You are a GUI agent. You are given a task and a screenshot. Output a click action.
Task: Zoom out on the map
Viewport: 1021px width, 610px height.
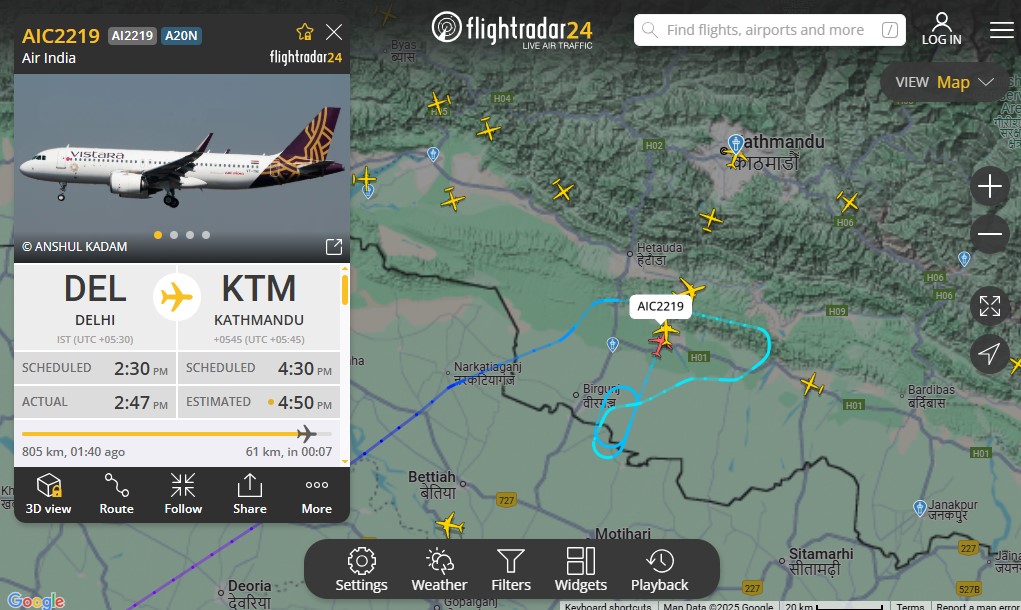[990, 234]
